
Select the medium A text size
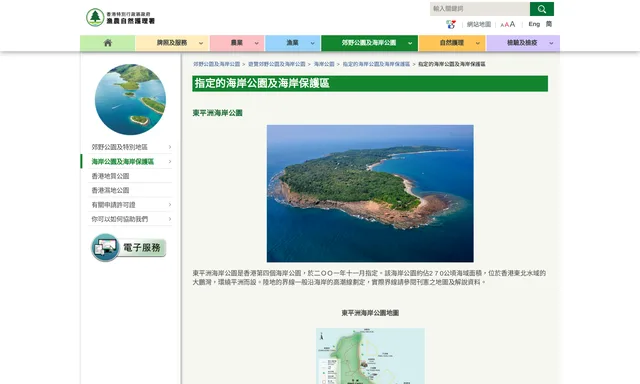pos(507,25)
